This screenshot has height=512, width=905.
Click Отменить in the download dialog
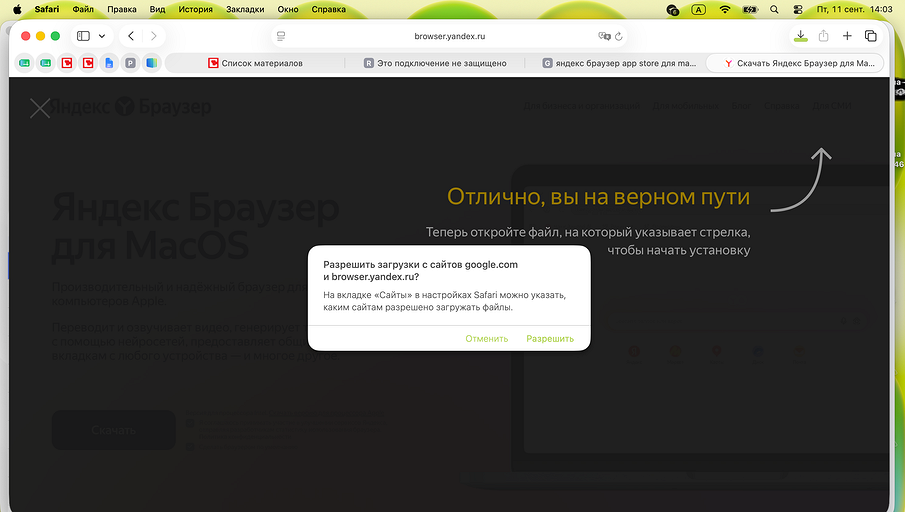(487, 339)
